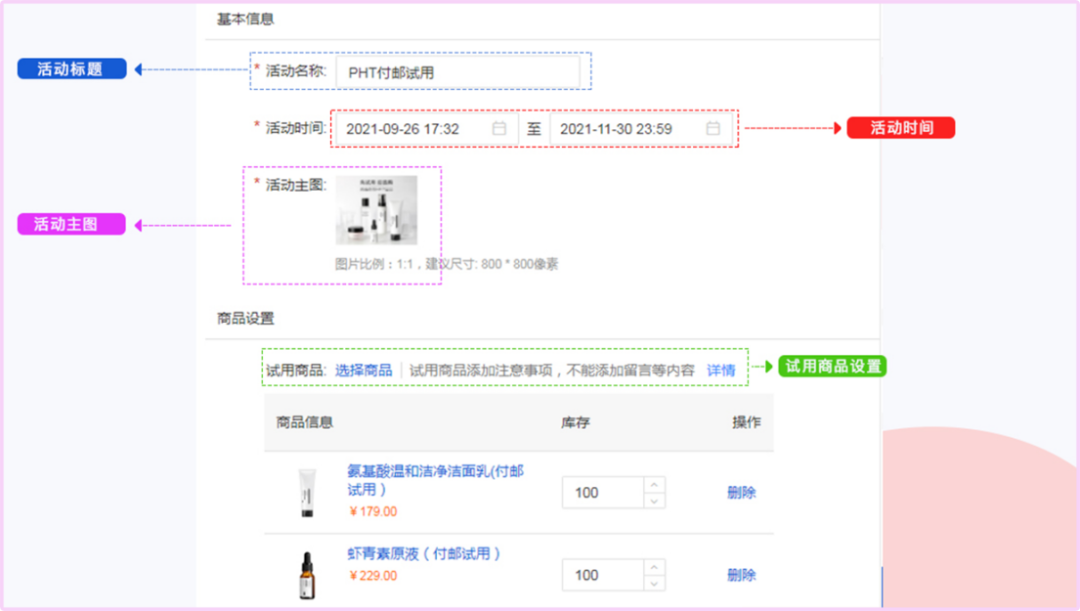The width and height of the screenshot is (1080, 611).
Task: Open calendar icon for start time 2021-09-26
Action: (x=499, y=128)
